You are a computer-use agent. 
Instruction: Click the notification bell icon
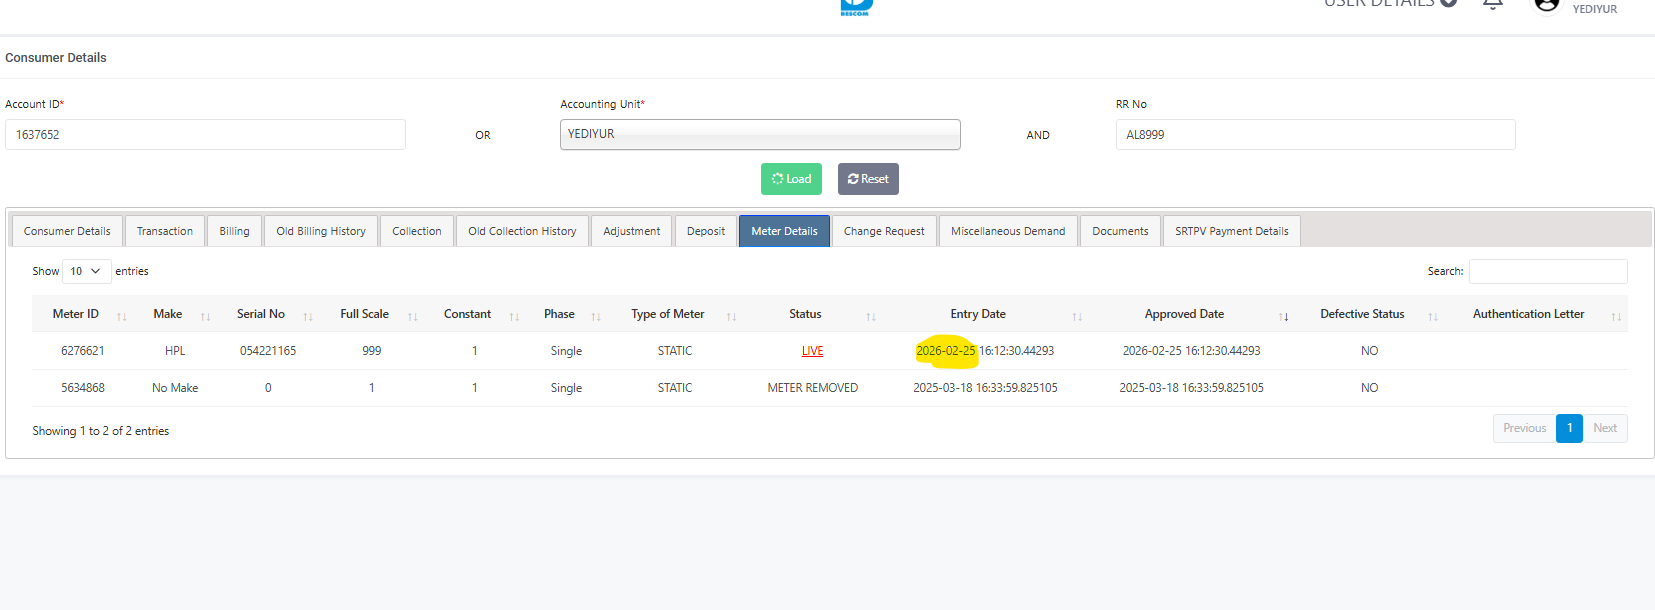1492,4
